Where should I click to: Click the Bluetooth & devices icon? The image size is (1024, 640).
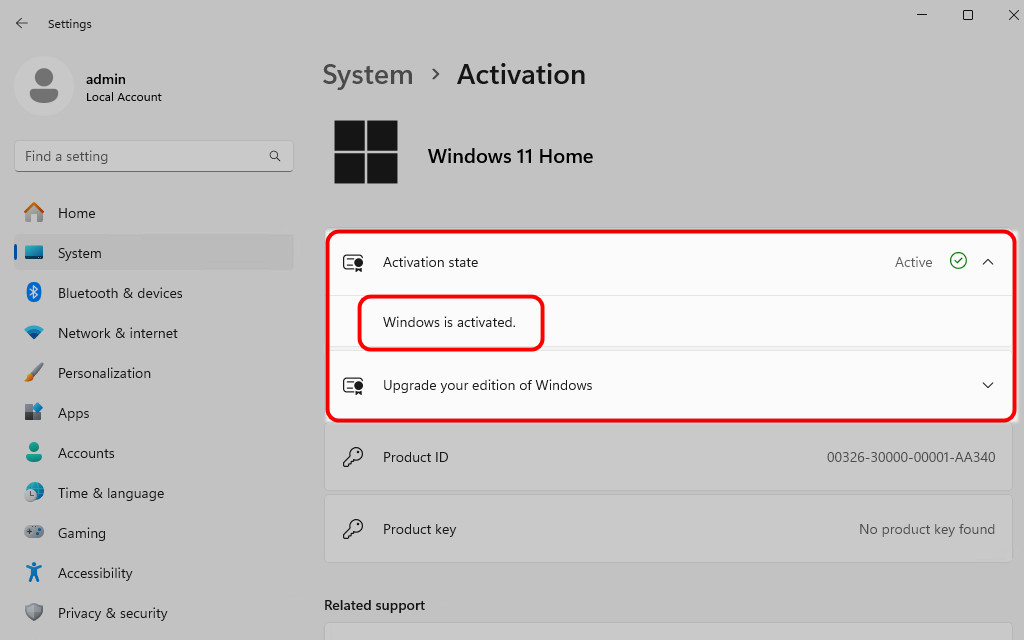coord(34,293)
